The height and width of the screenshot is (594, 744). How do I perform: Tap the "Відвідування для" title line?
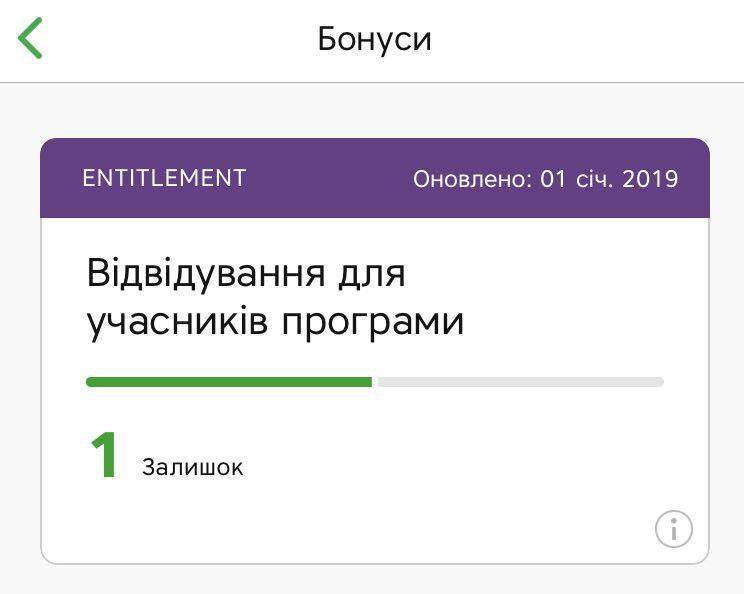point(246,274)
